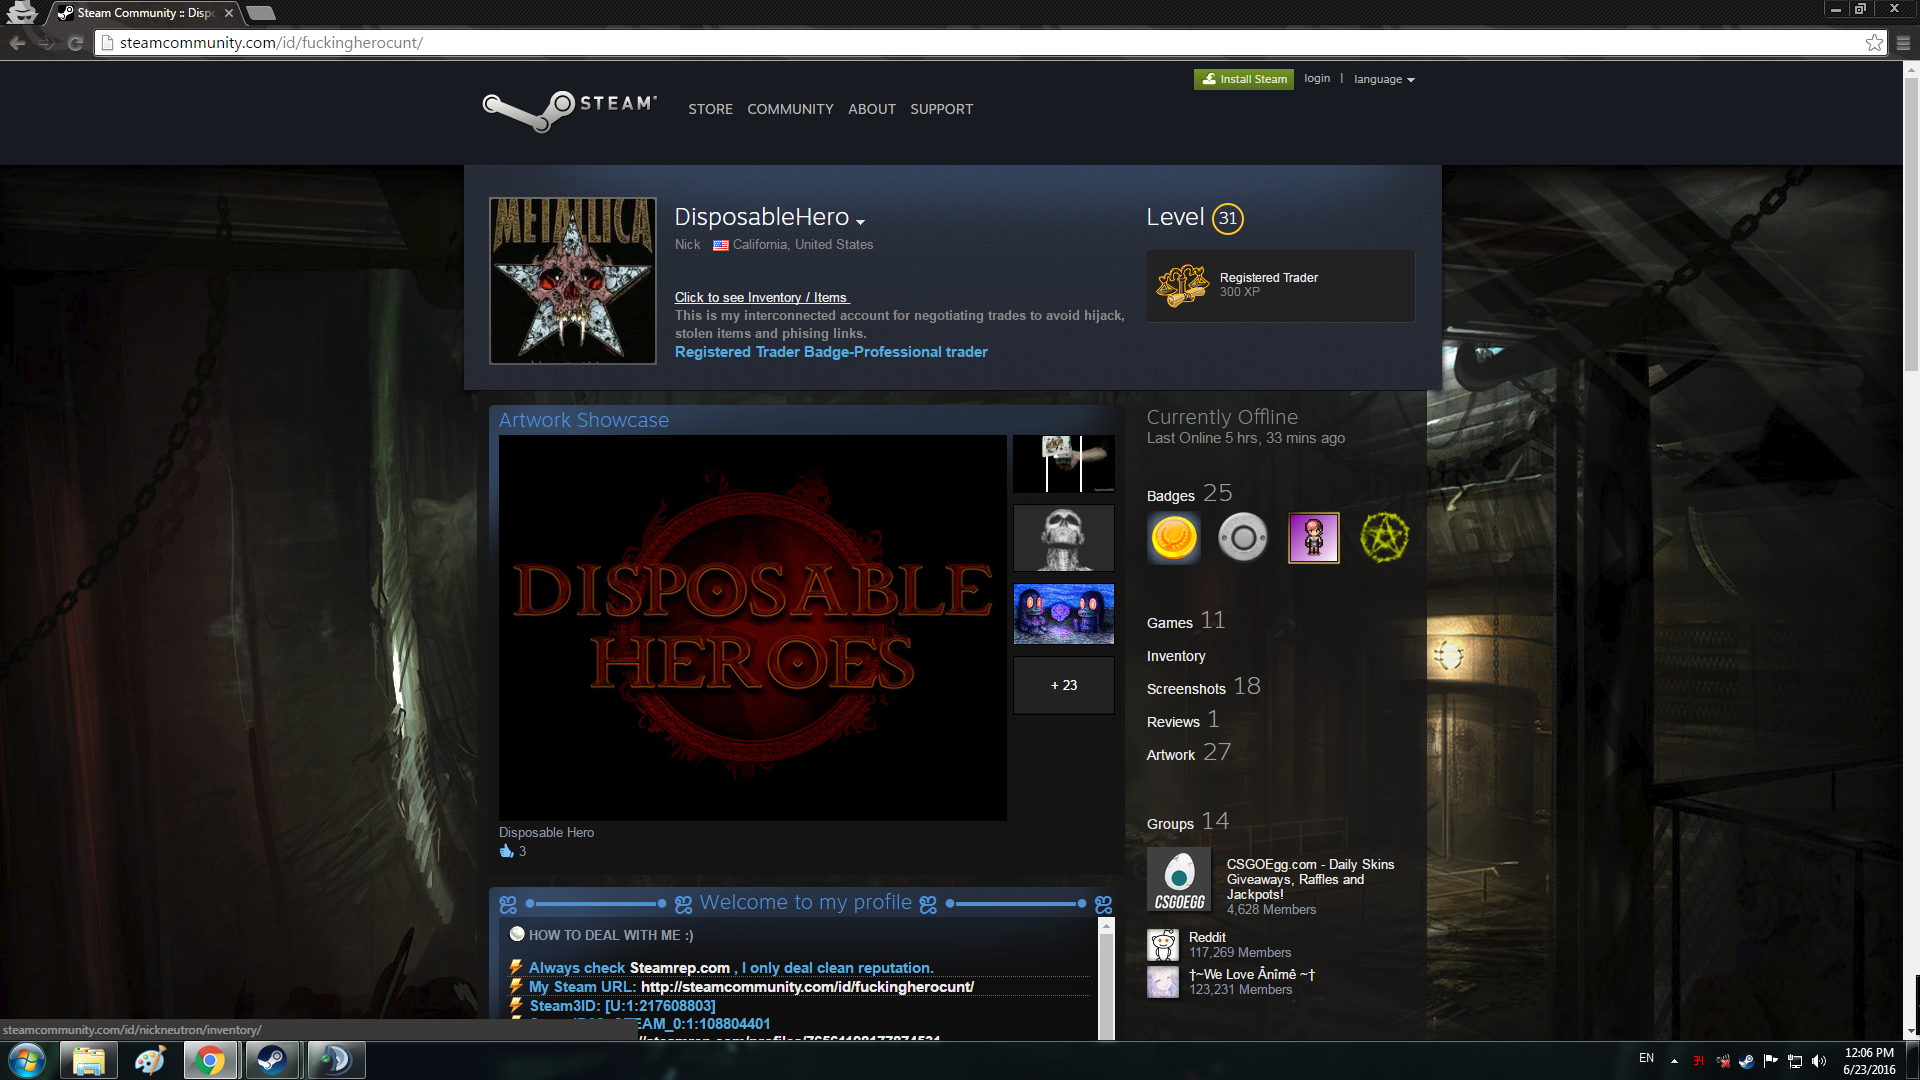Open the COMMUNITY menu
The image size is (1920, 1080).
click(790, 109)
